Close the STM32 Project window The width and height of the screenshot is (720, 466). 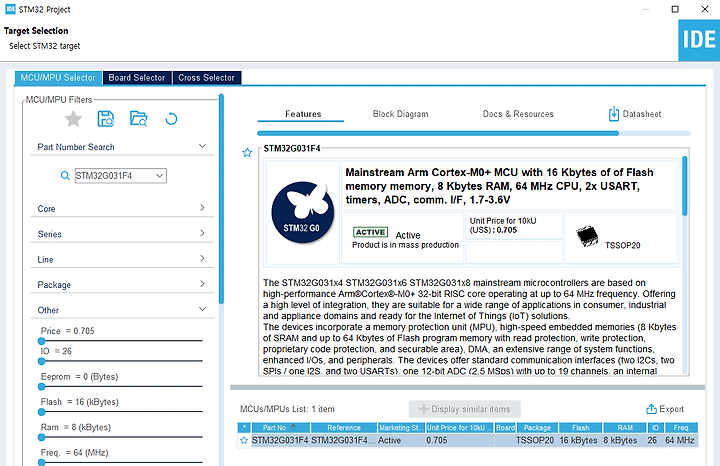[705, 9]
